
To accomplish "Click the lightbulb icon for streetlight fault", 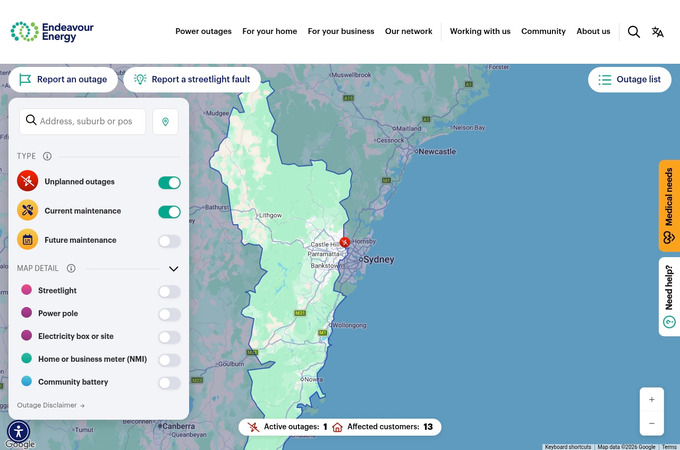I will click(x=140, y=79).
